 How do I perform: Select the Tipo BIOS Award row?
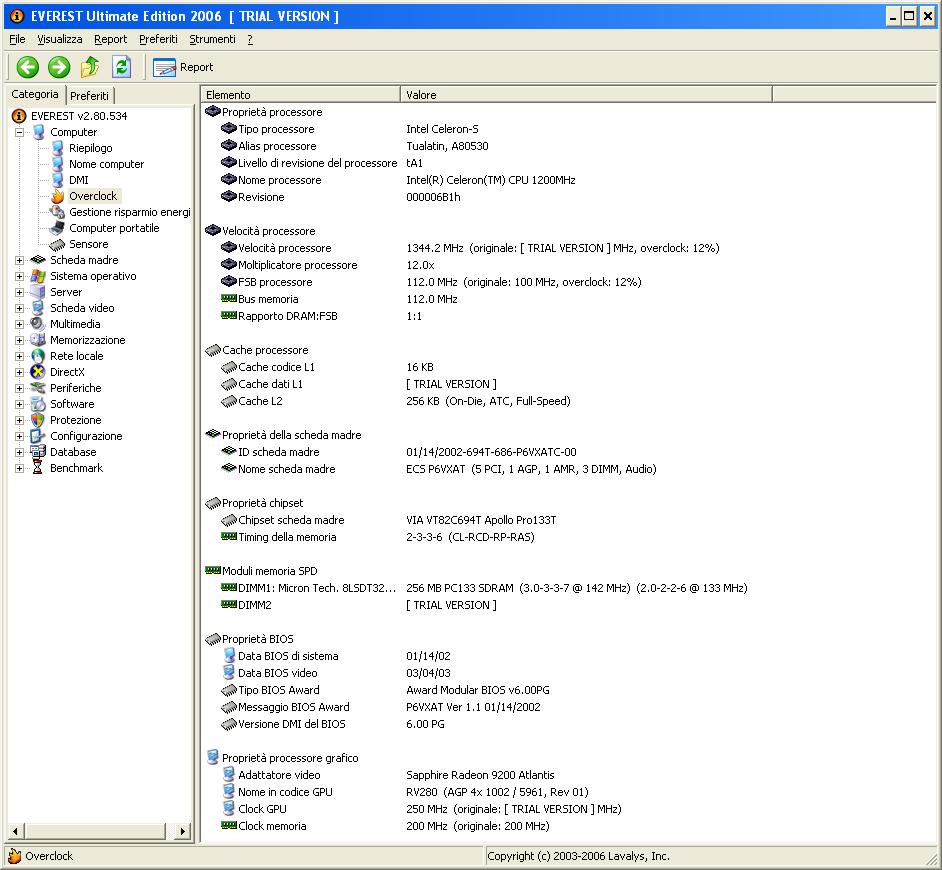pos(386,690)
